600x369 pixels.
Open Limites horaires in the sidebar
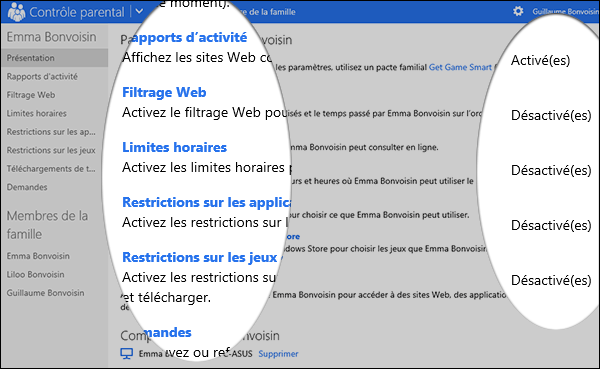[x=37, y=113]
